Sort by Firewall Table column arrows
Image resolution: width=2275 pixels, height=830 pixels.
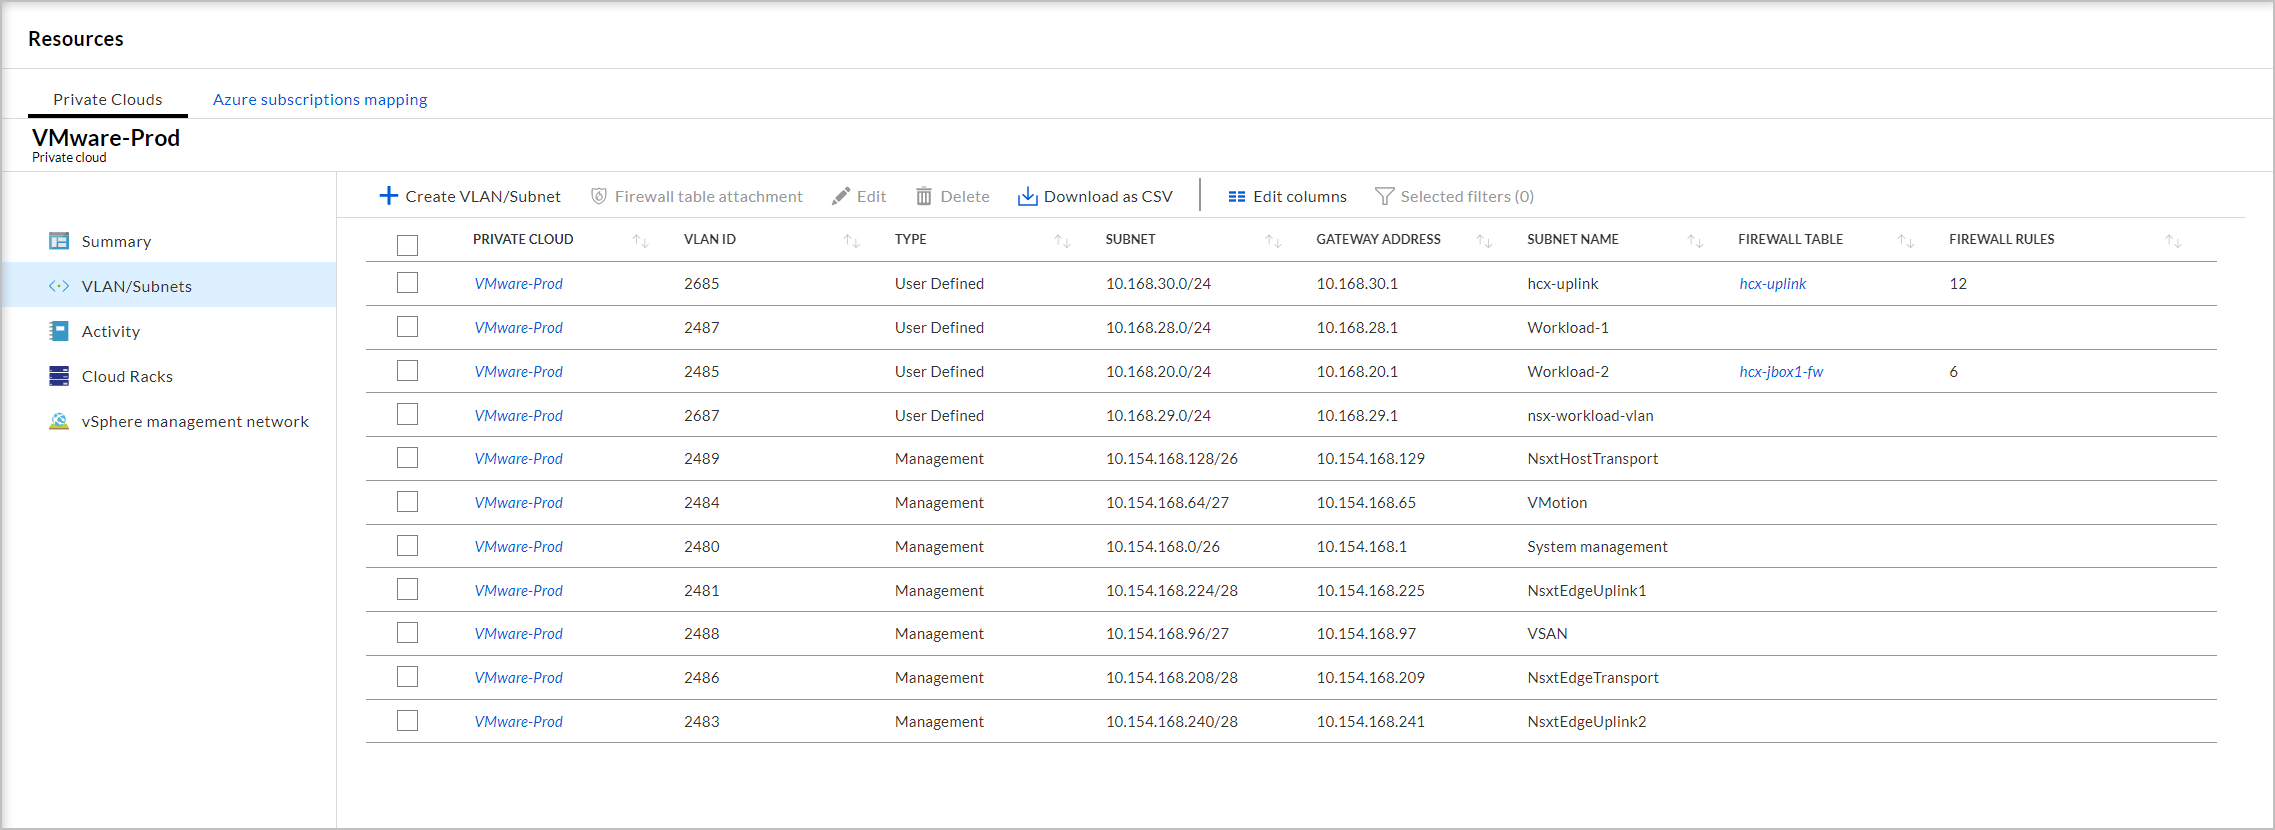point(1907,241)
